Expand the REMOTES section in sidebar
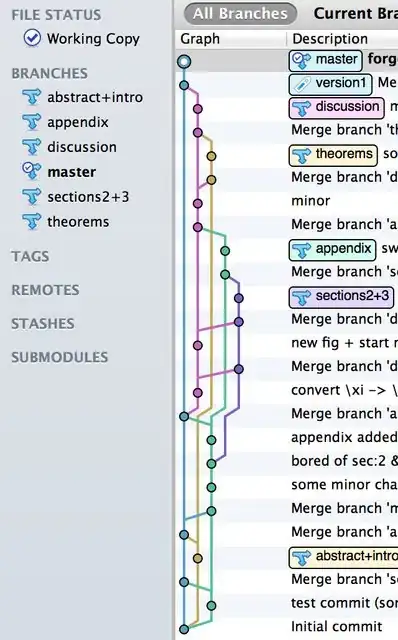 pos(45,290)
